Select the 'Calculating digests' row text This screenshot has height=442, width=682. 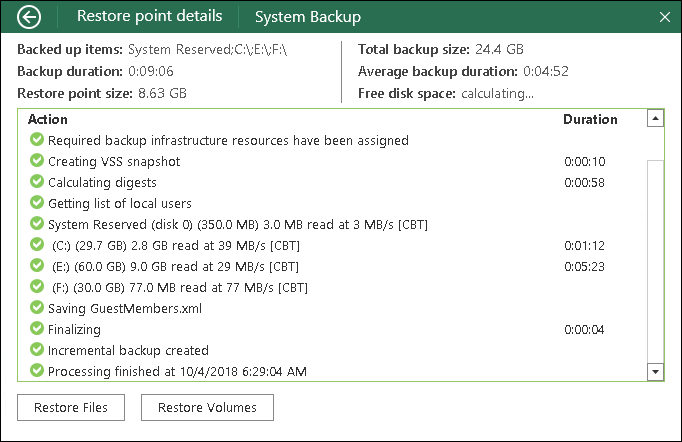coord(102,182)
